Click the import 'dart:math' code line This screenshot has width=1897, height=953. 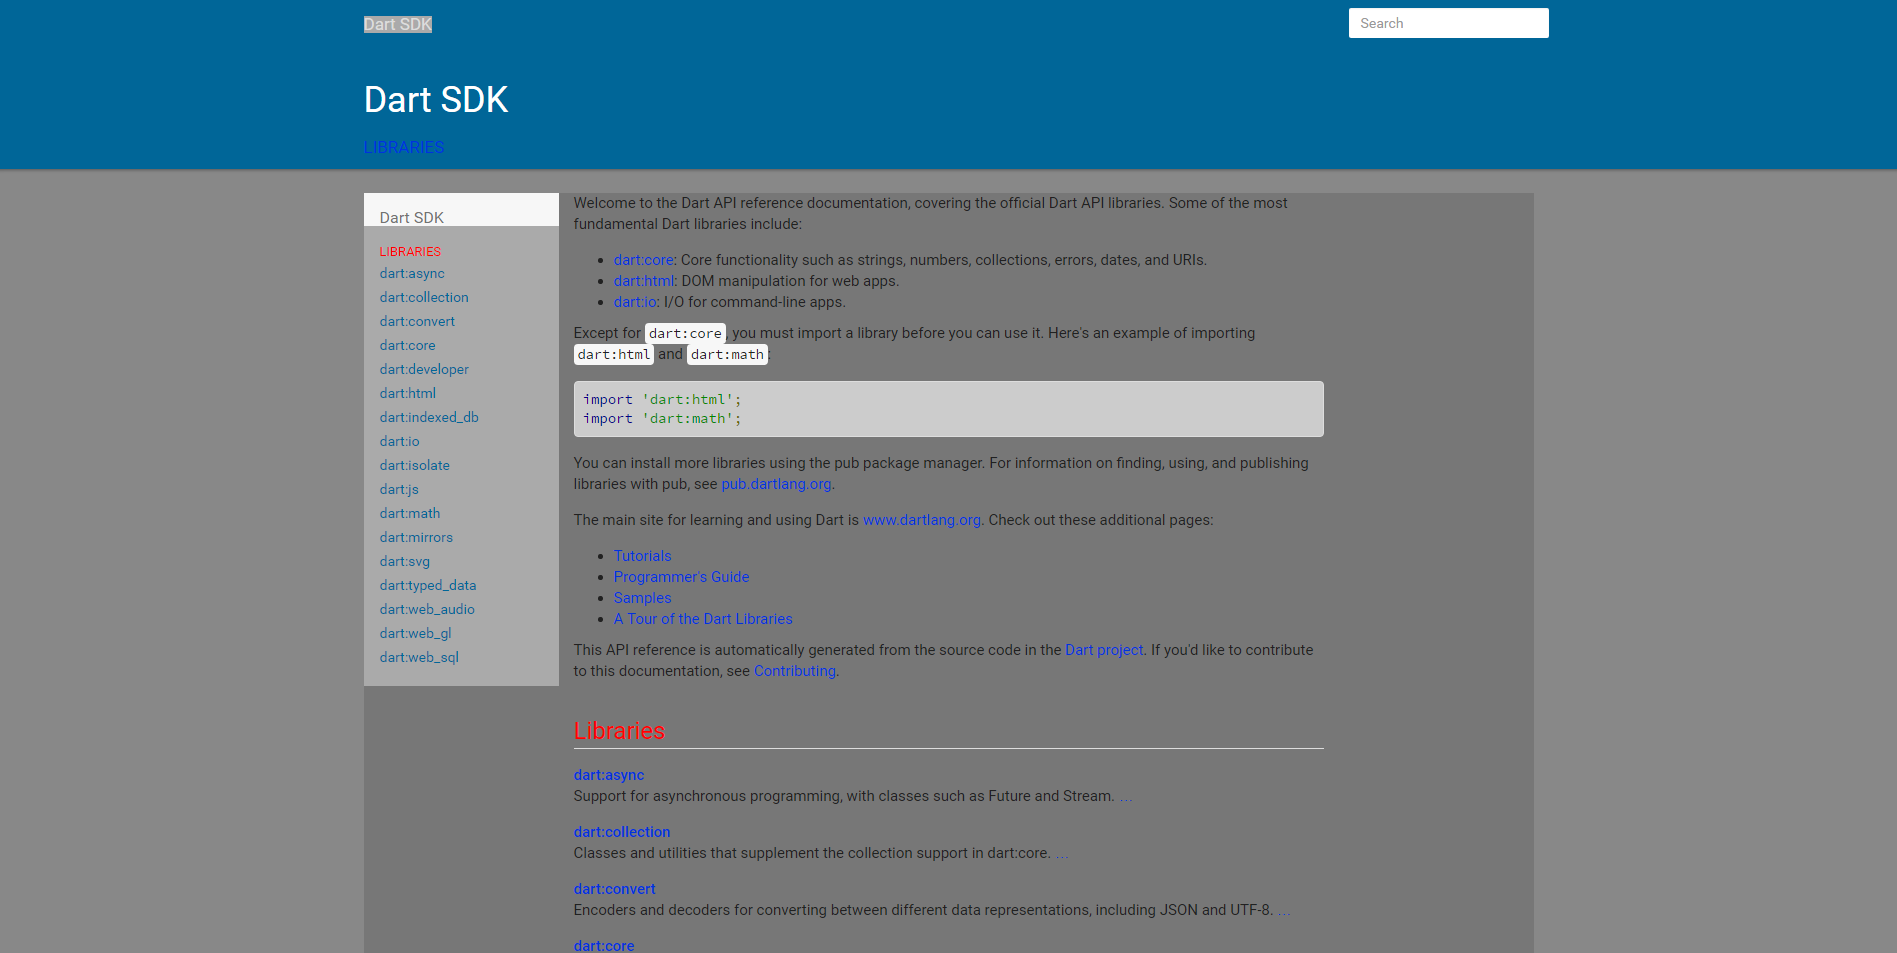click(x=662, y=419)
